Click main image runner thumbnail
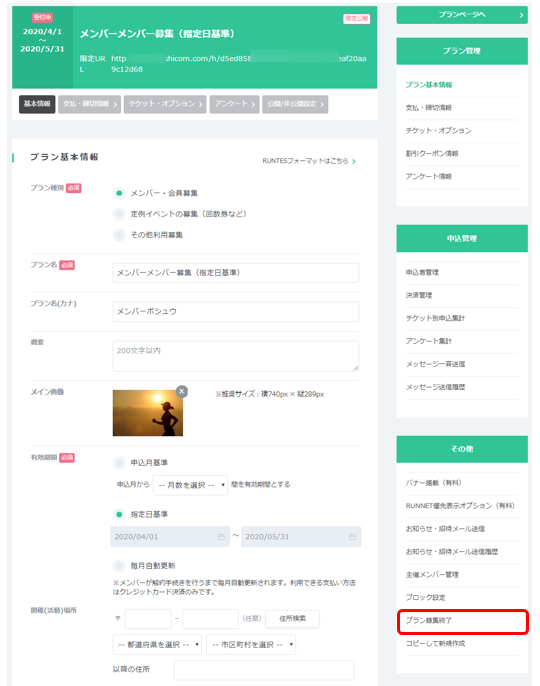This screenshot has height=686, width=540. tap(148, 413)
